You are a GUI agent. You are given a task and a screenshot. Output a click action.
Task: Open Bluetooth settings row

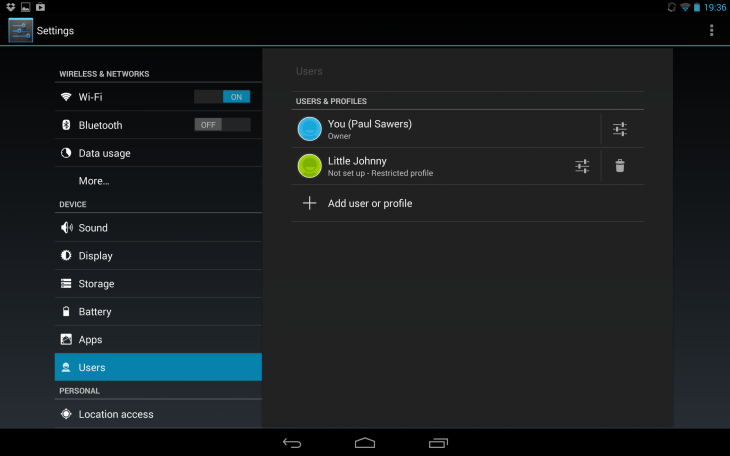[158, 125]
